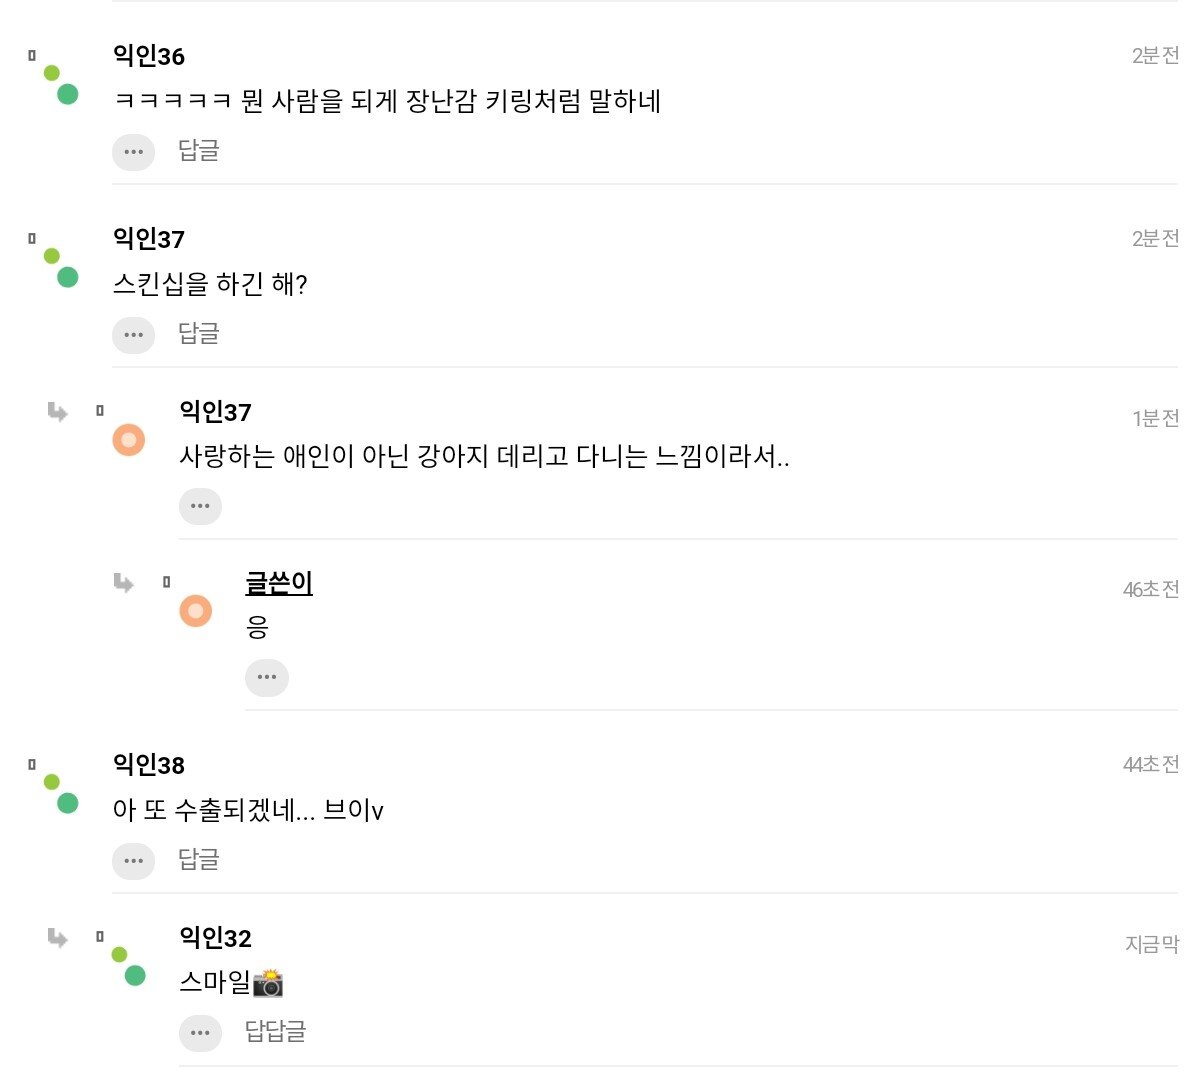Click the camera emoji in 익인32's reply
The height and width of the screenshot is (1085, 1199).
(x=268, y=983)
